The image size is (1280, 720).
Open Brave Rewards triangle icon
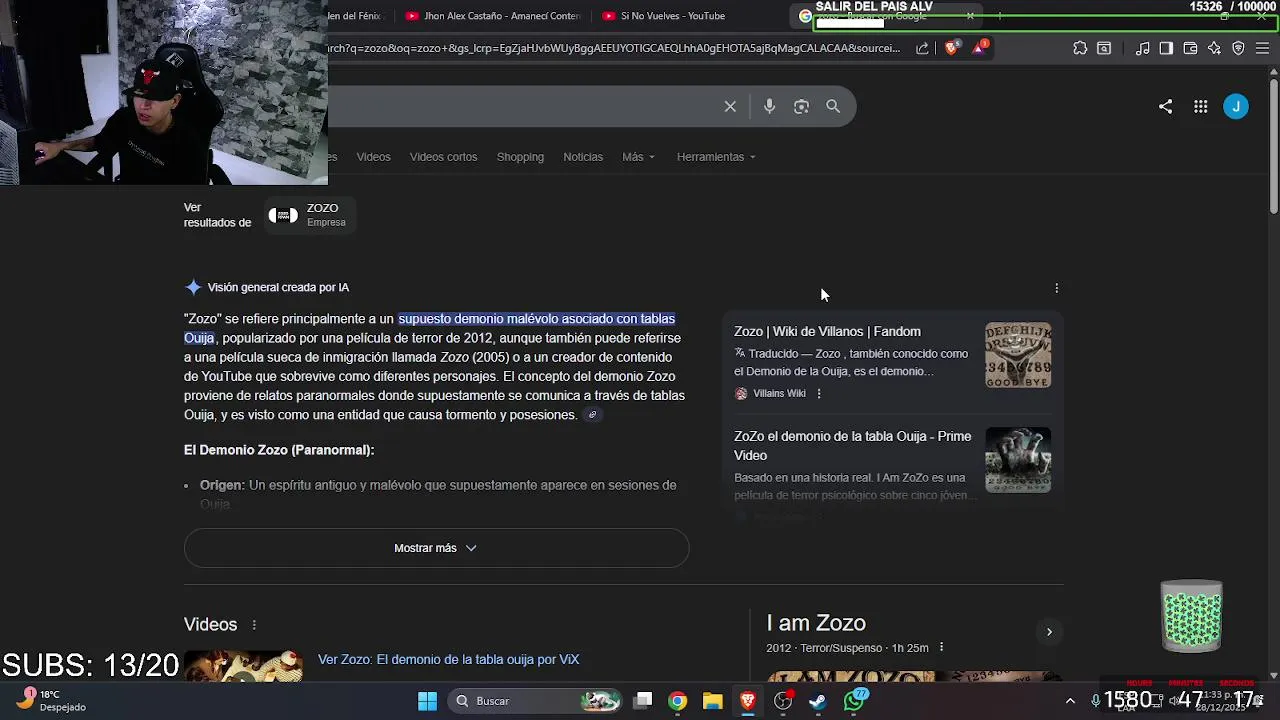(979, 47)
